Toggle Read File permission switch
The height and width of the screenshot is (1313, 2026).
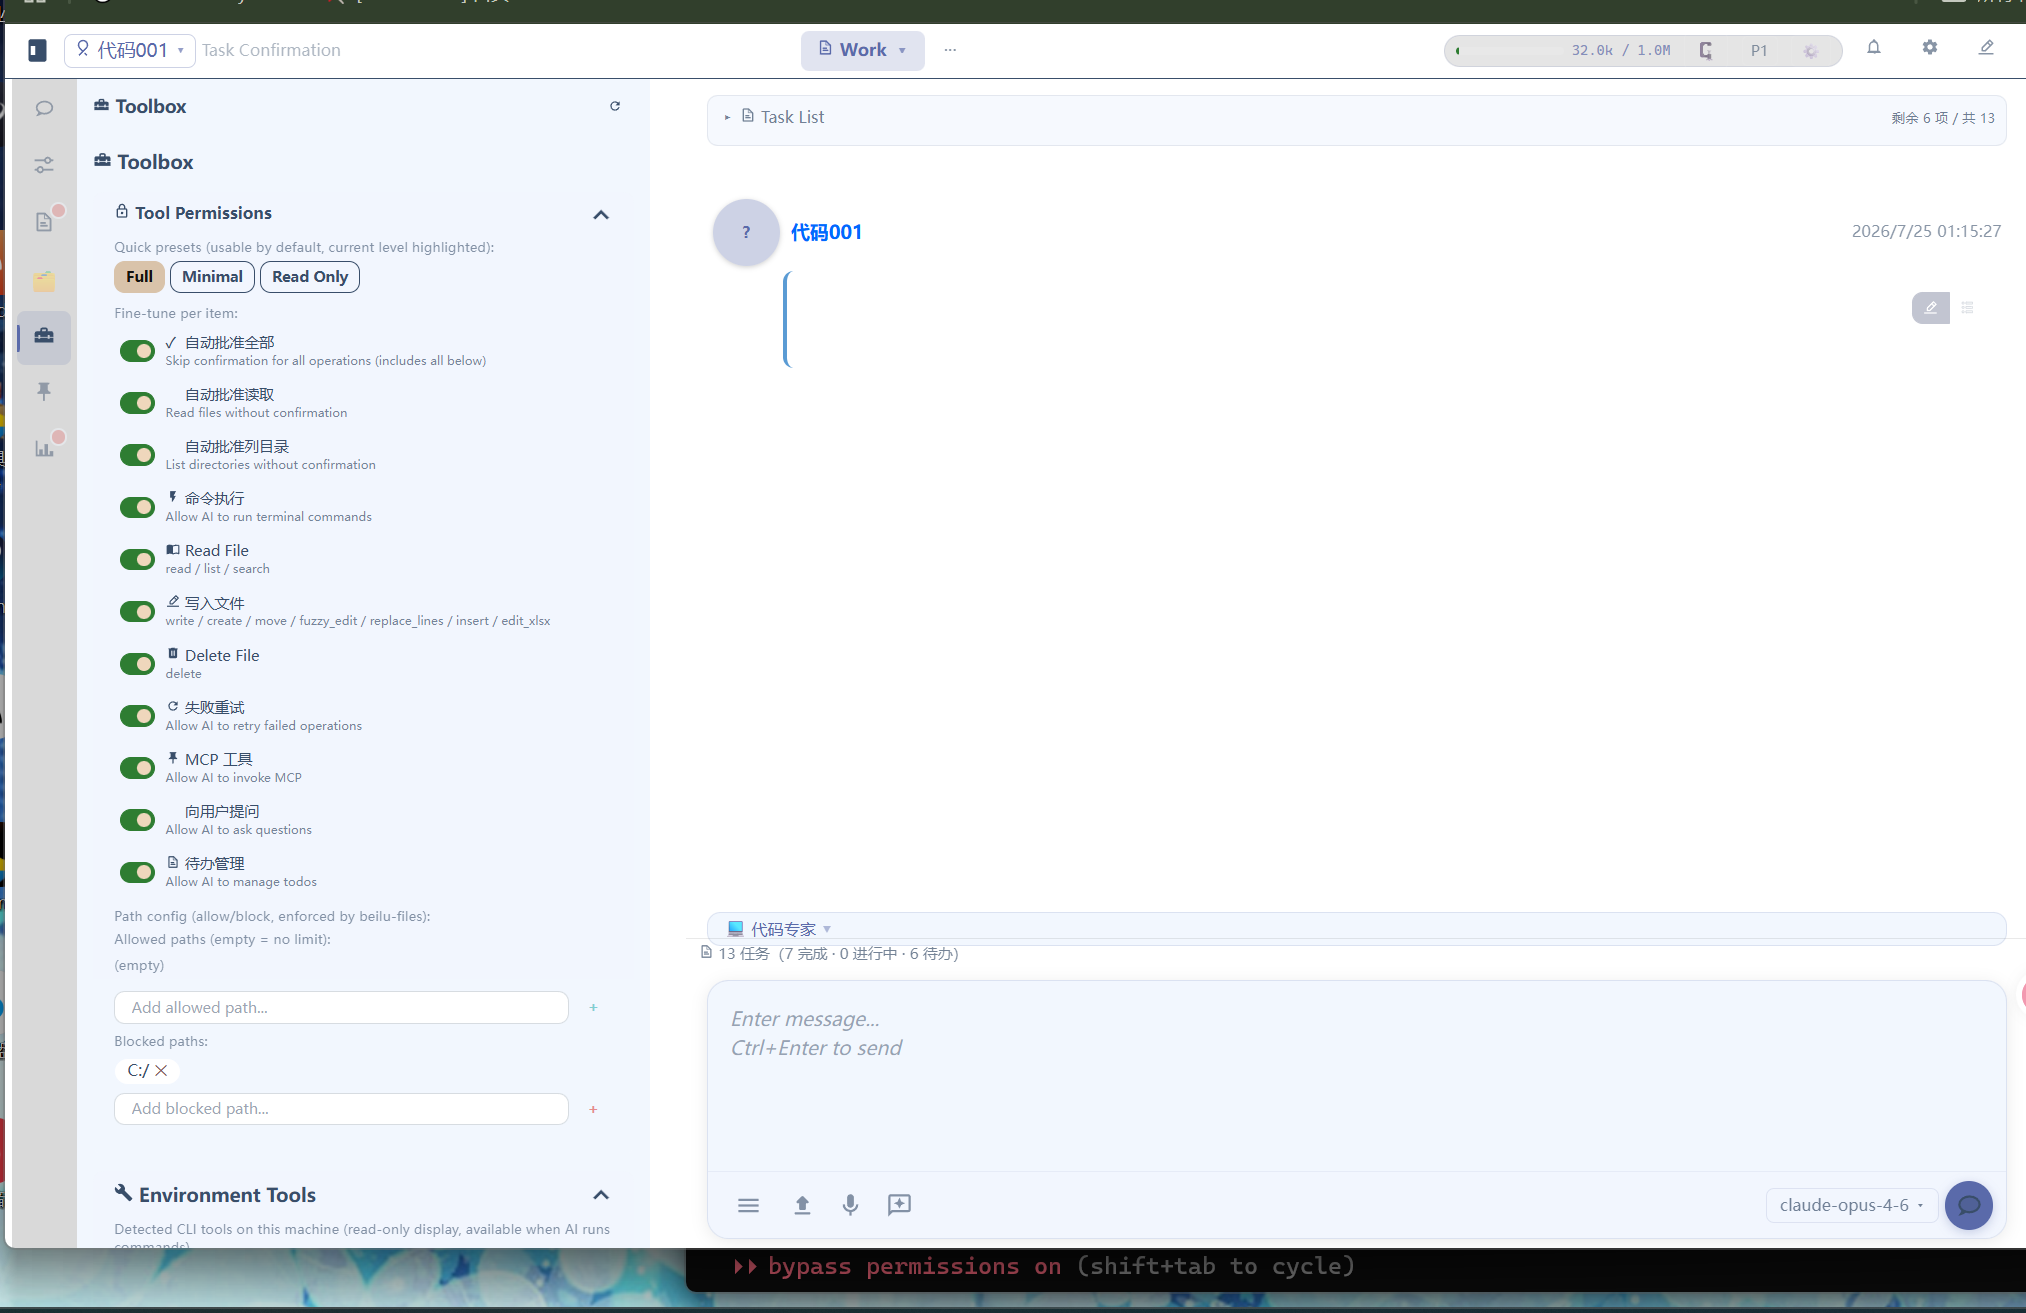tap(137, 559)
